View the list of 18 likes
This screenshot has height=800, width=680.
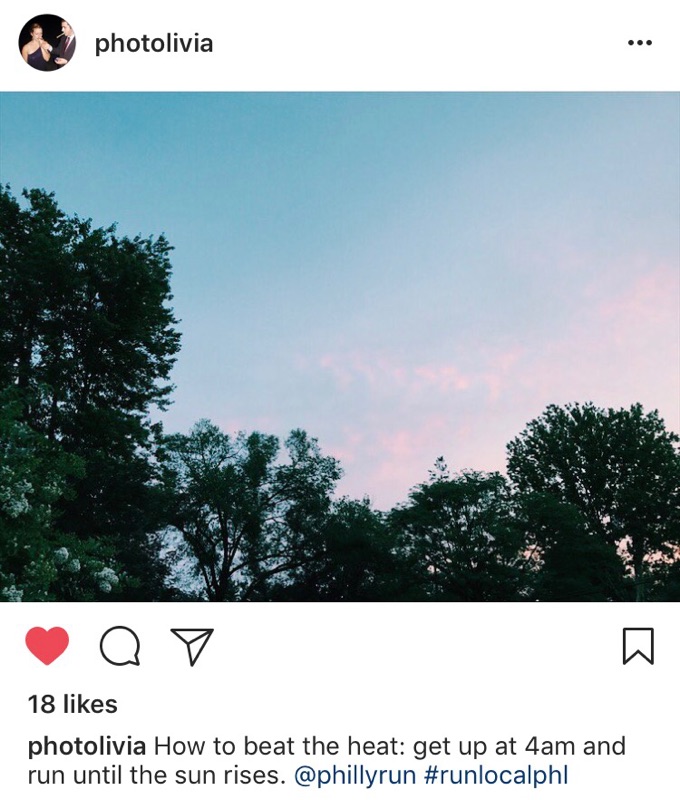72,705
